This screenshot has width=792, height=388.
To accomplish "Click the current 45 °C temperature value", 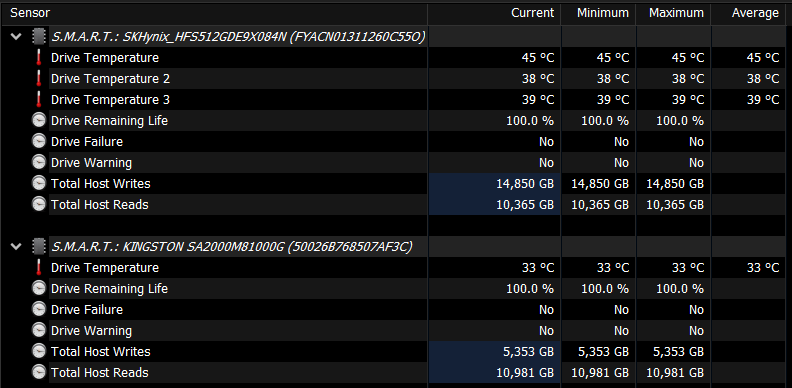I will pyautogui.click(x=538, y=58).
